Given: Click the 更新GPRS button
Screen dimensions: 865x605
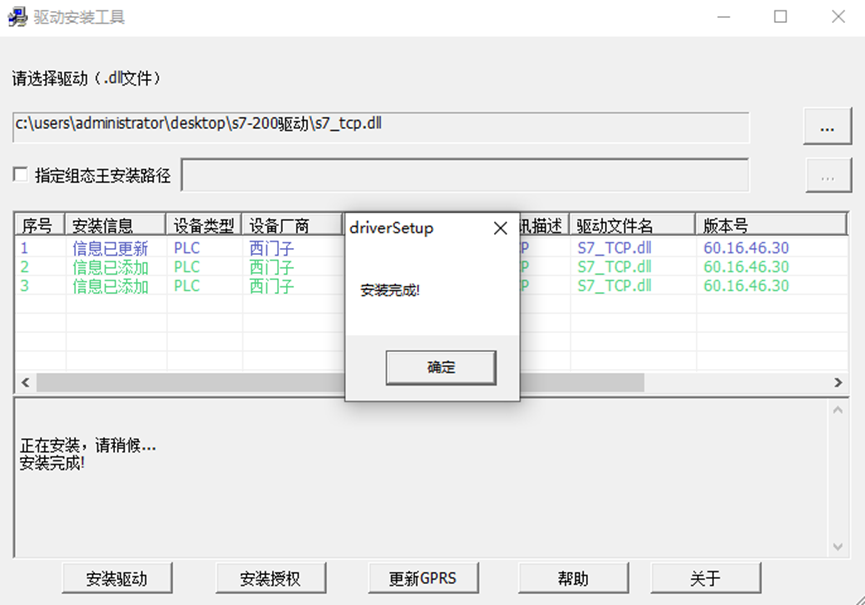Looking at the screenshot, I should [x=423, y=578].
